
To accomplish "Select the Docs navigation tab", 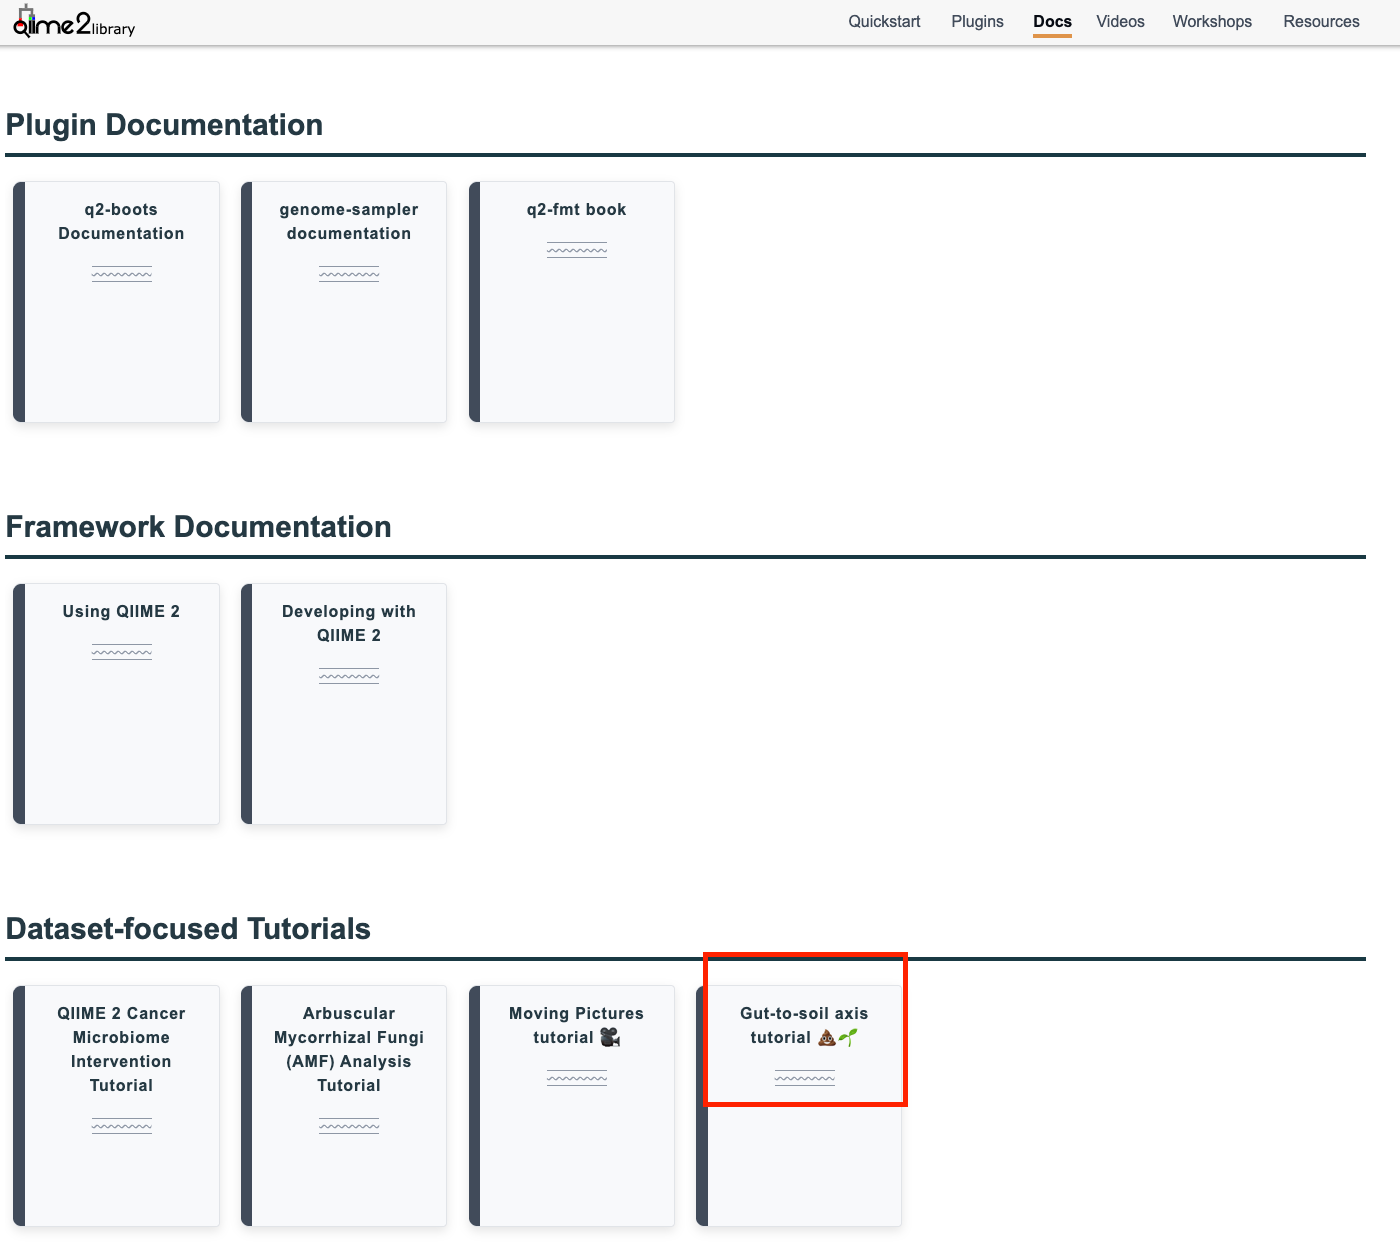I will [x=1052, y=21].
